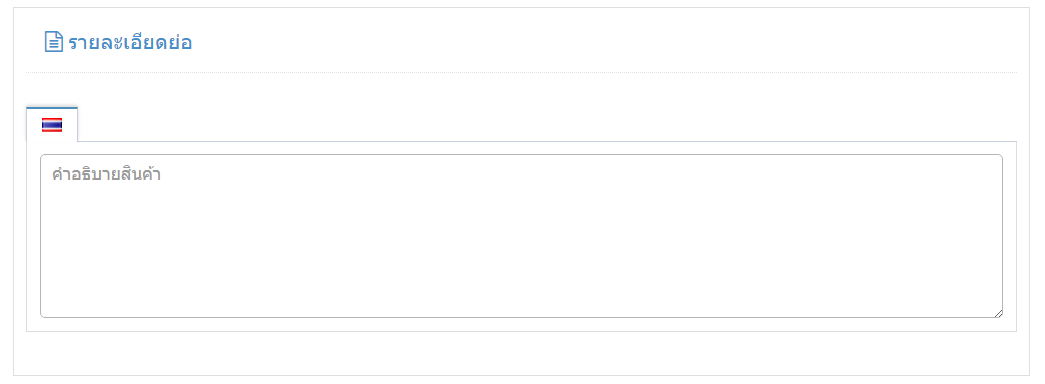Click the paper sheet icon before the heading
This screenshot has width=1045, height=384.
click(53, 42)
